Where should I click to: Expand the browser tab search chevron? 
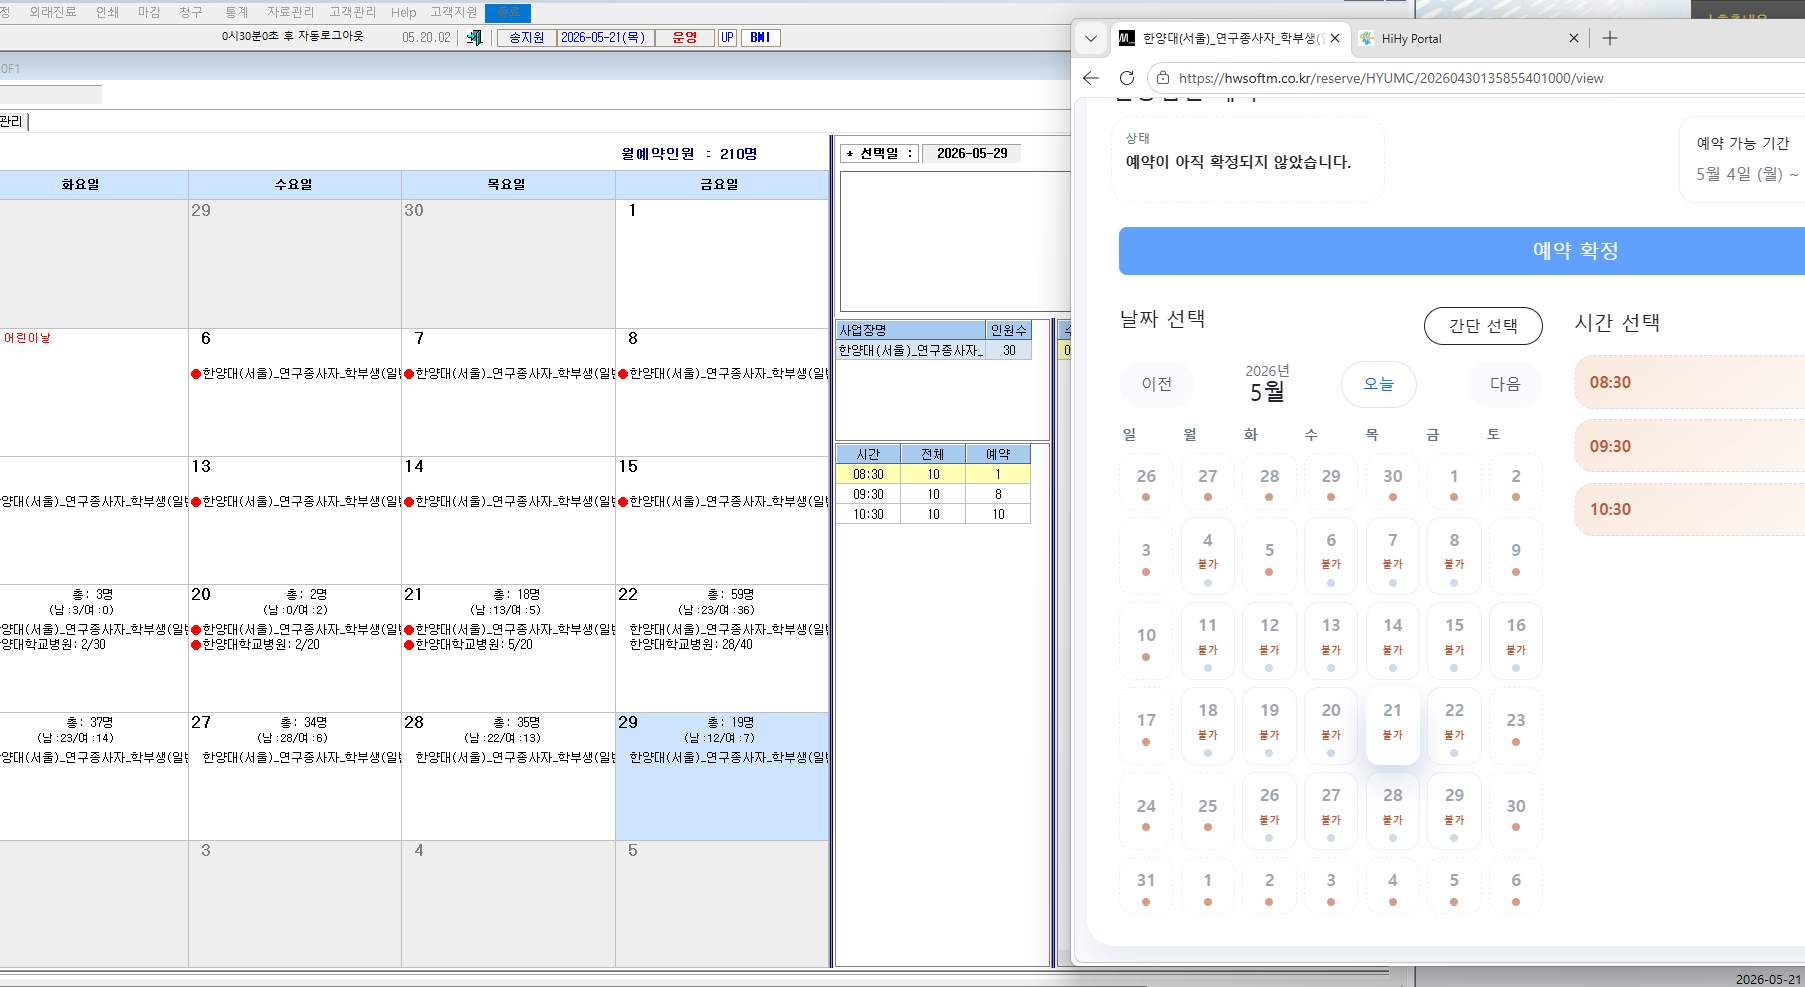click(x=1091, y=38)
